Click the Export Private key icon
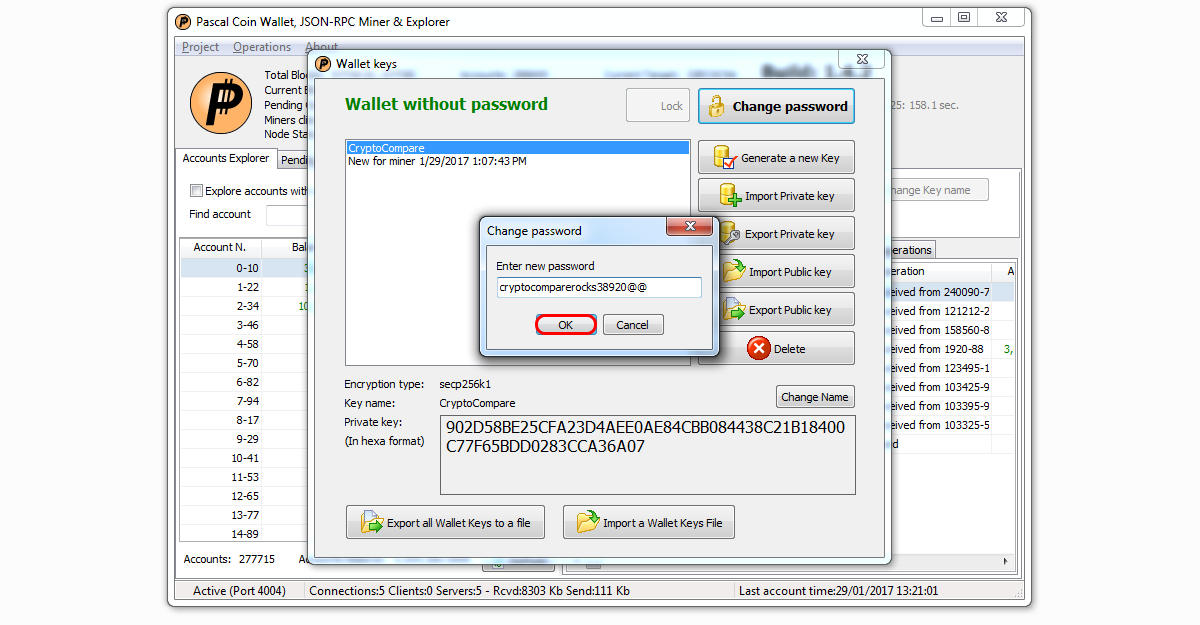 point(728,234)
